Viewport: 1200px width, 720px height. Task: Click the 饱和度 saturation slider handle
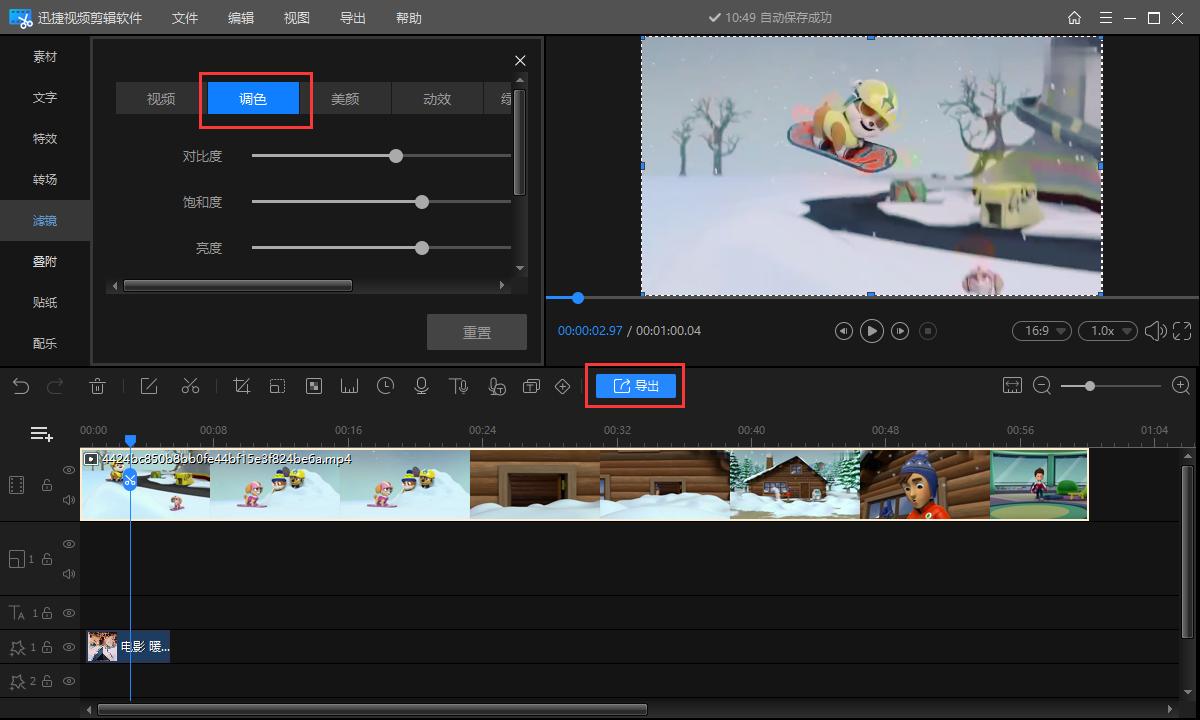pos(422,202)
